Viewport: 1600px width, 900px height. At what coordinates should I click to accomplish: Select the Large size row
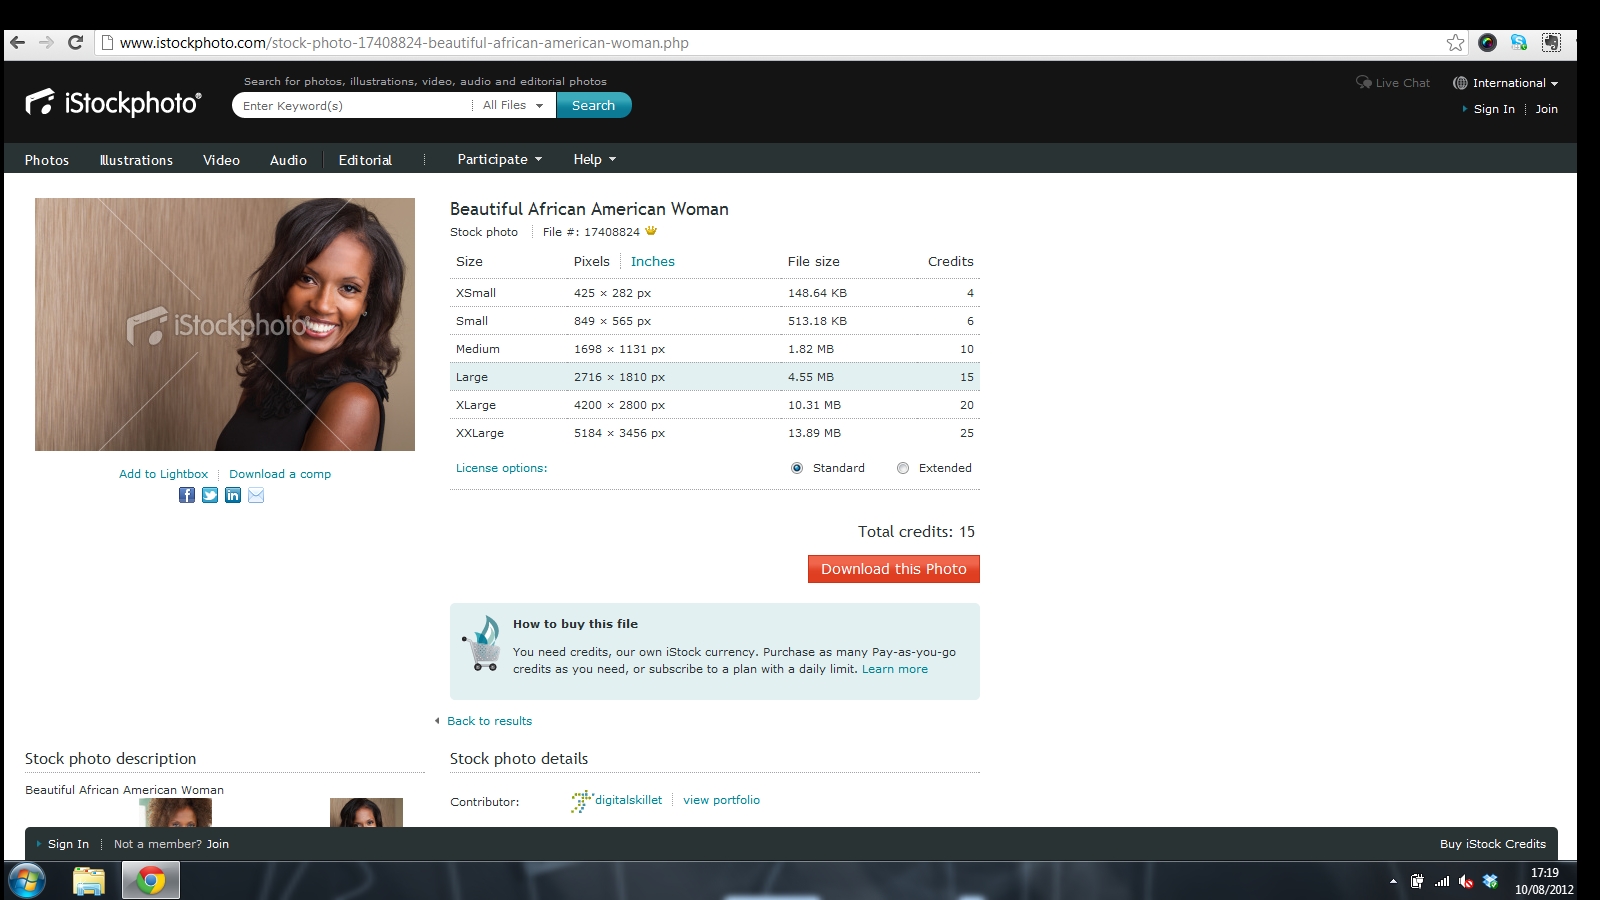click(x=715, y=377)
